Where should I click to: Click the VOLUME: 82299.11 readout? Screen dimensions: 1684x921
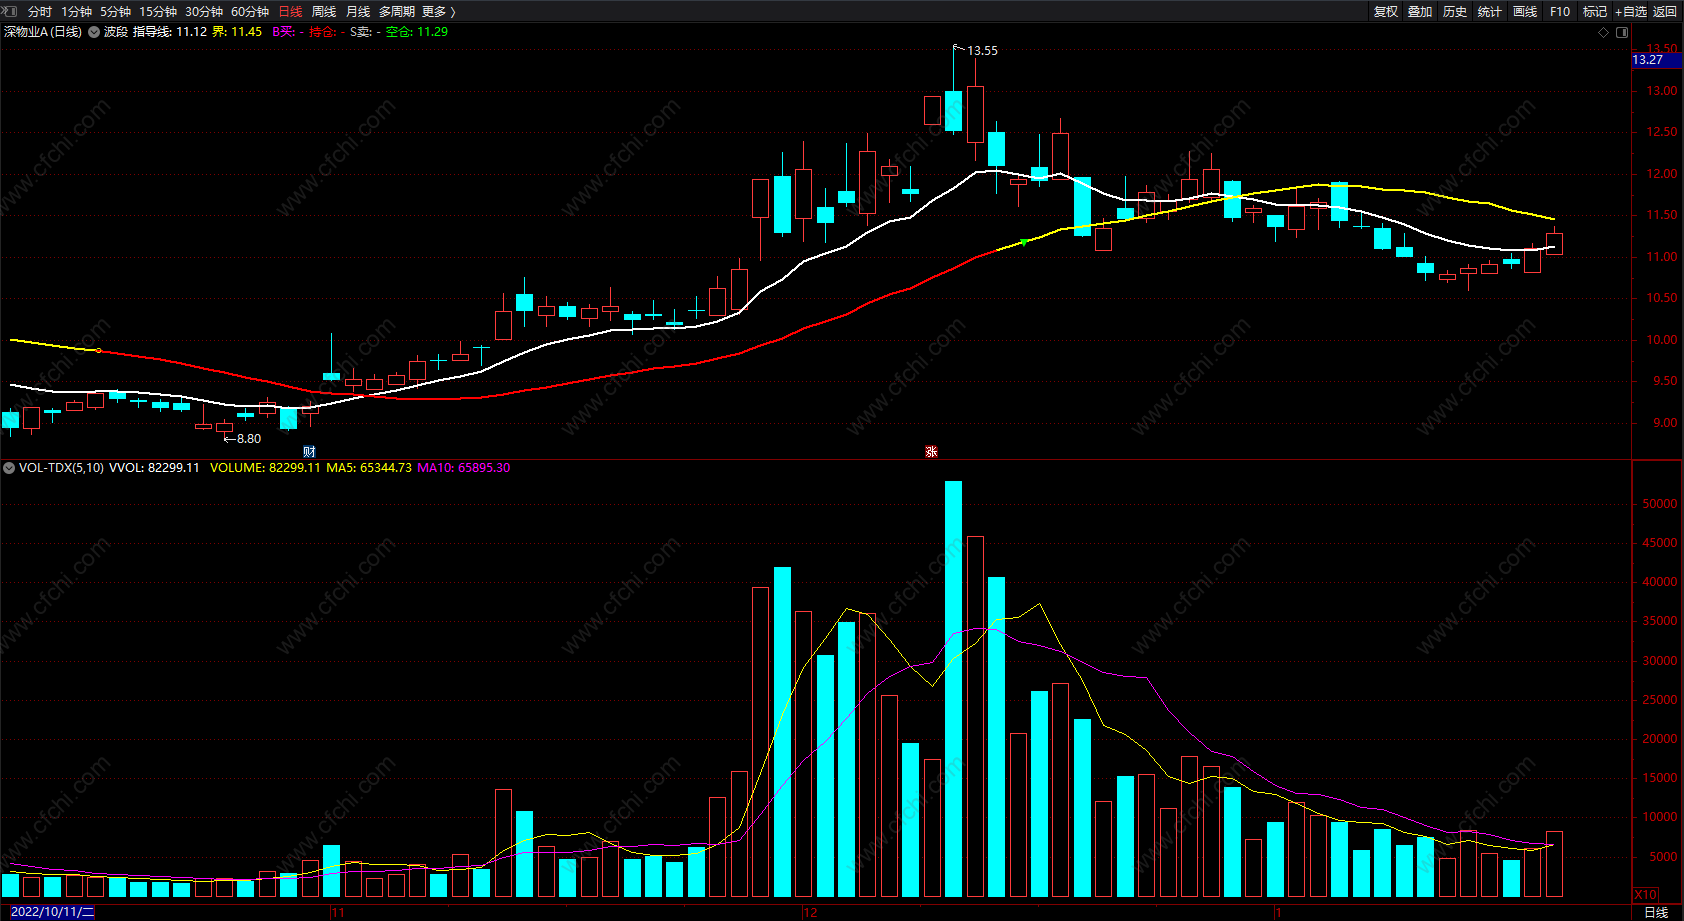(x=265, y=468)
